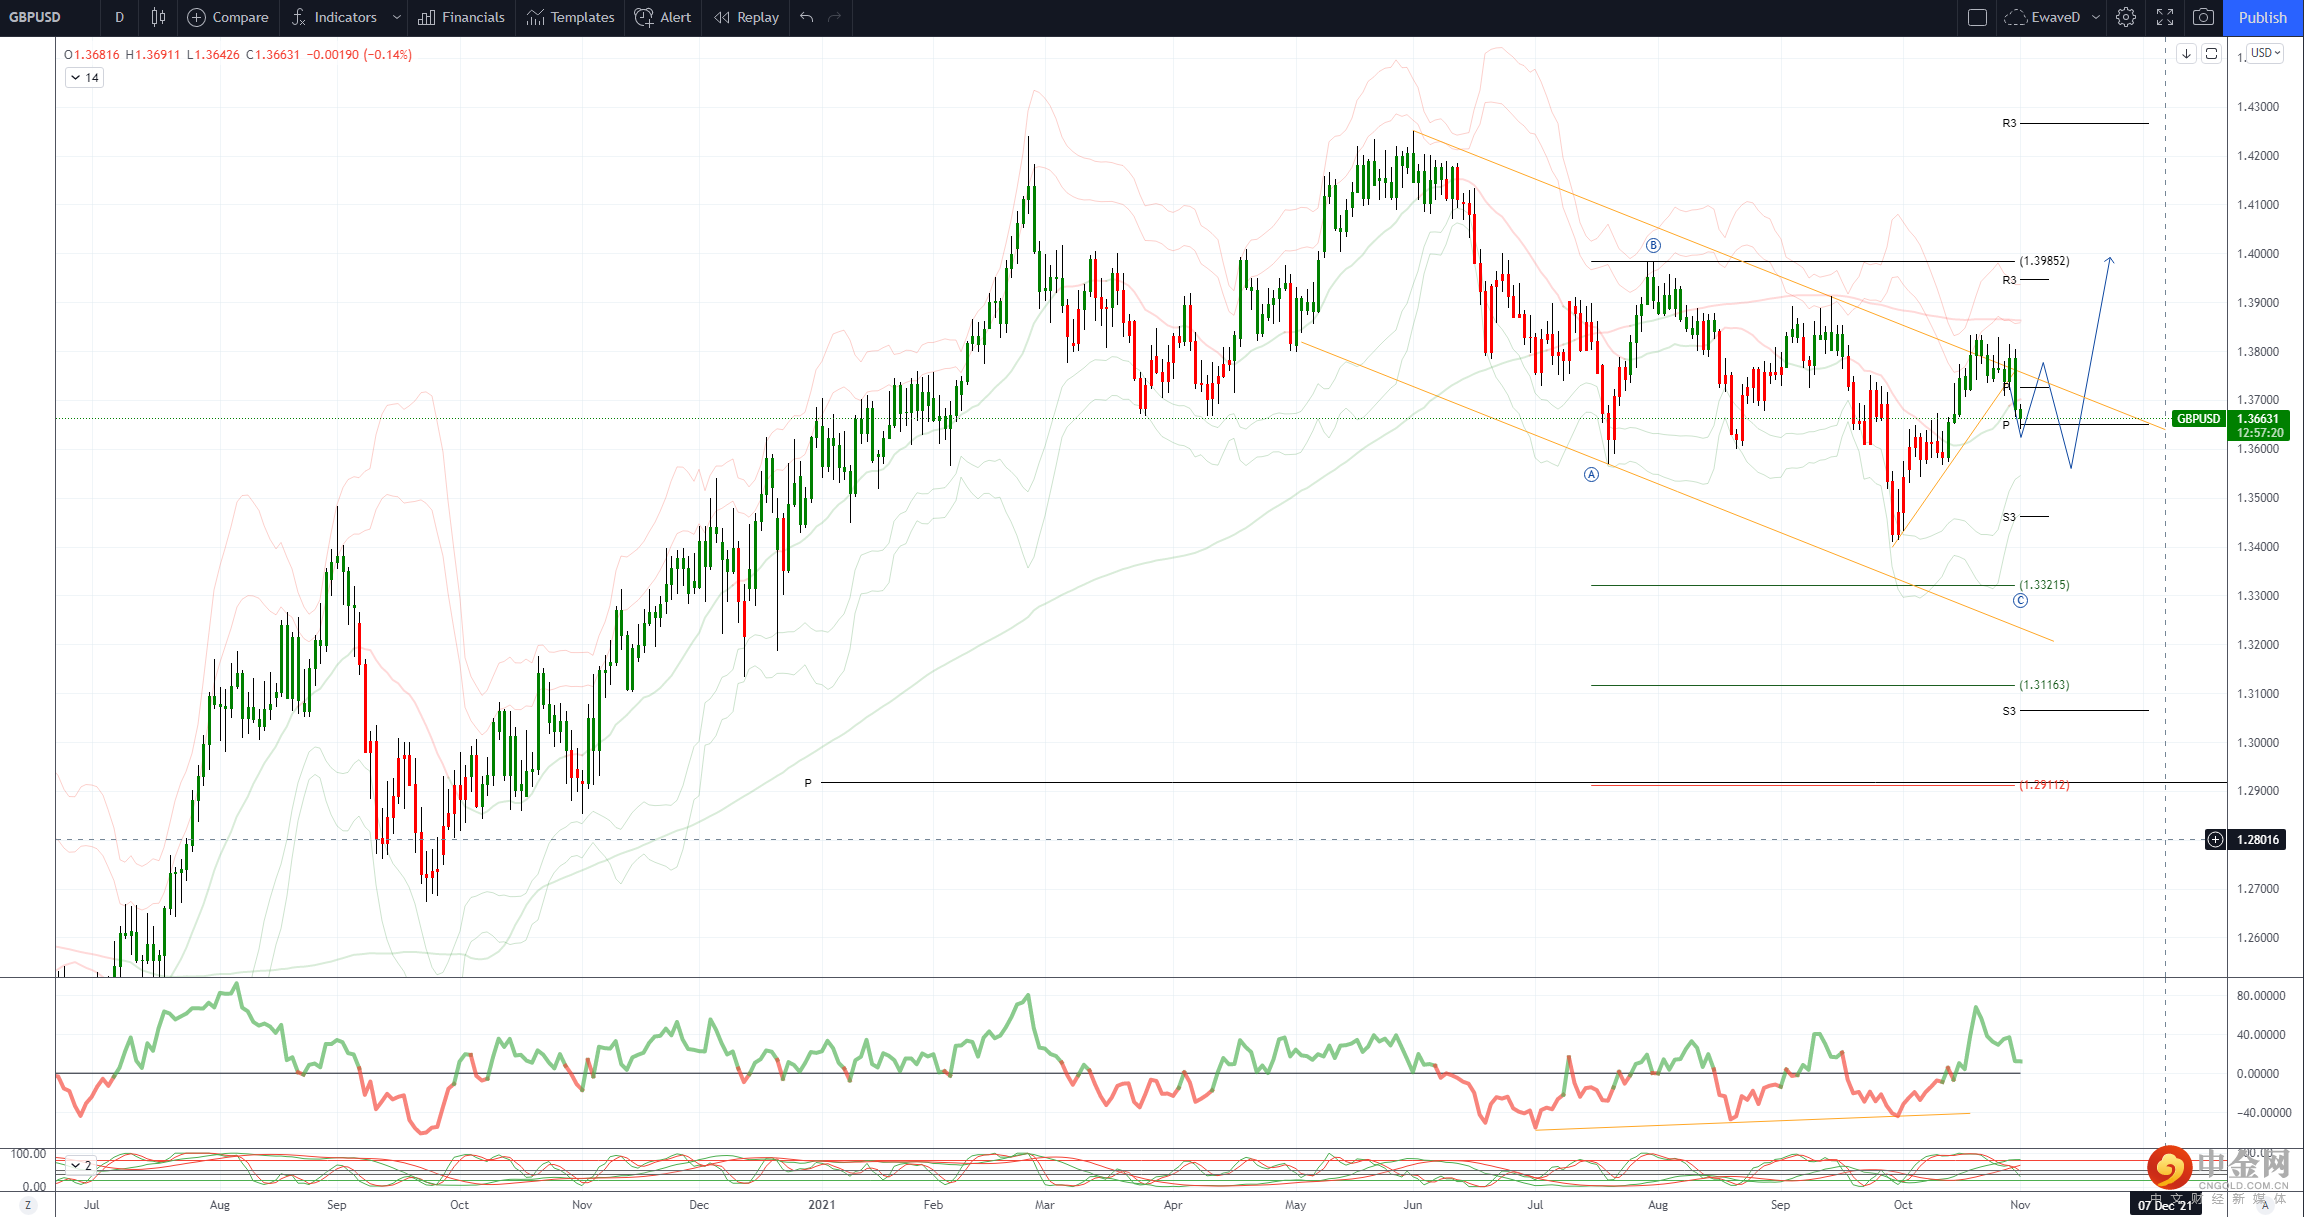Change the D timeframe interval
This screenshot has width=2304, height=1217.
coord(119,17)
